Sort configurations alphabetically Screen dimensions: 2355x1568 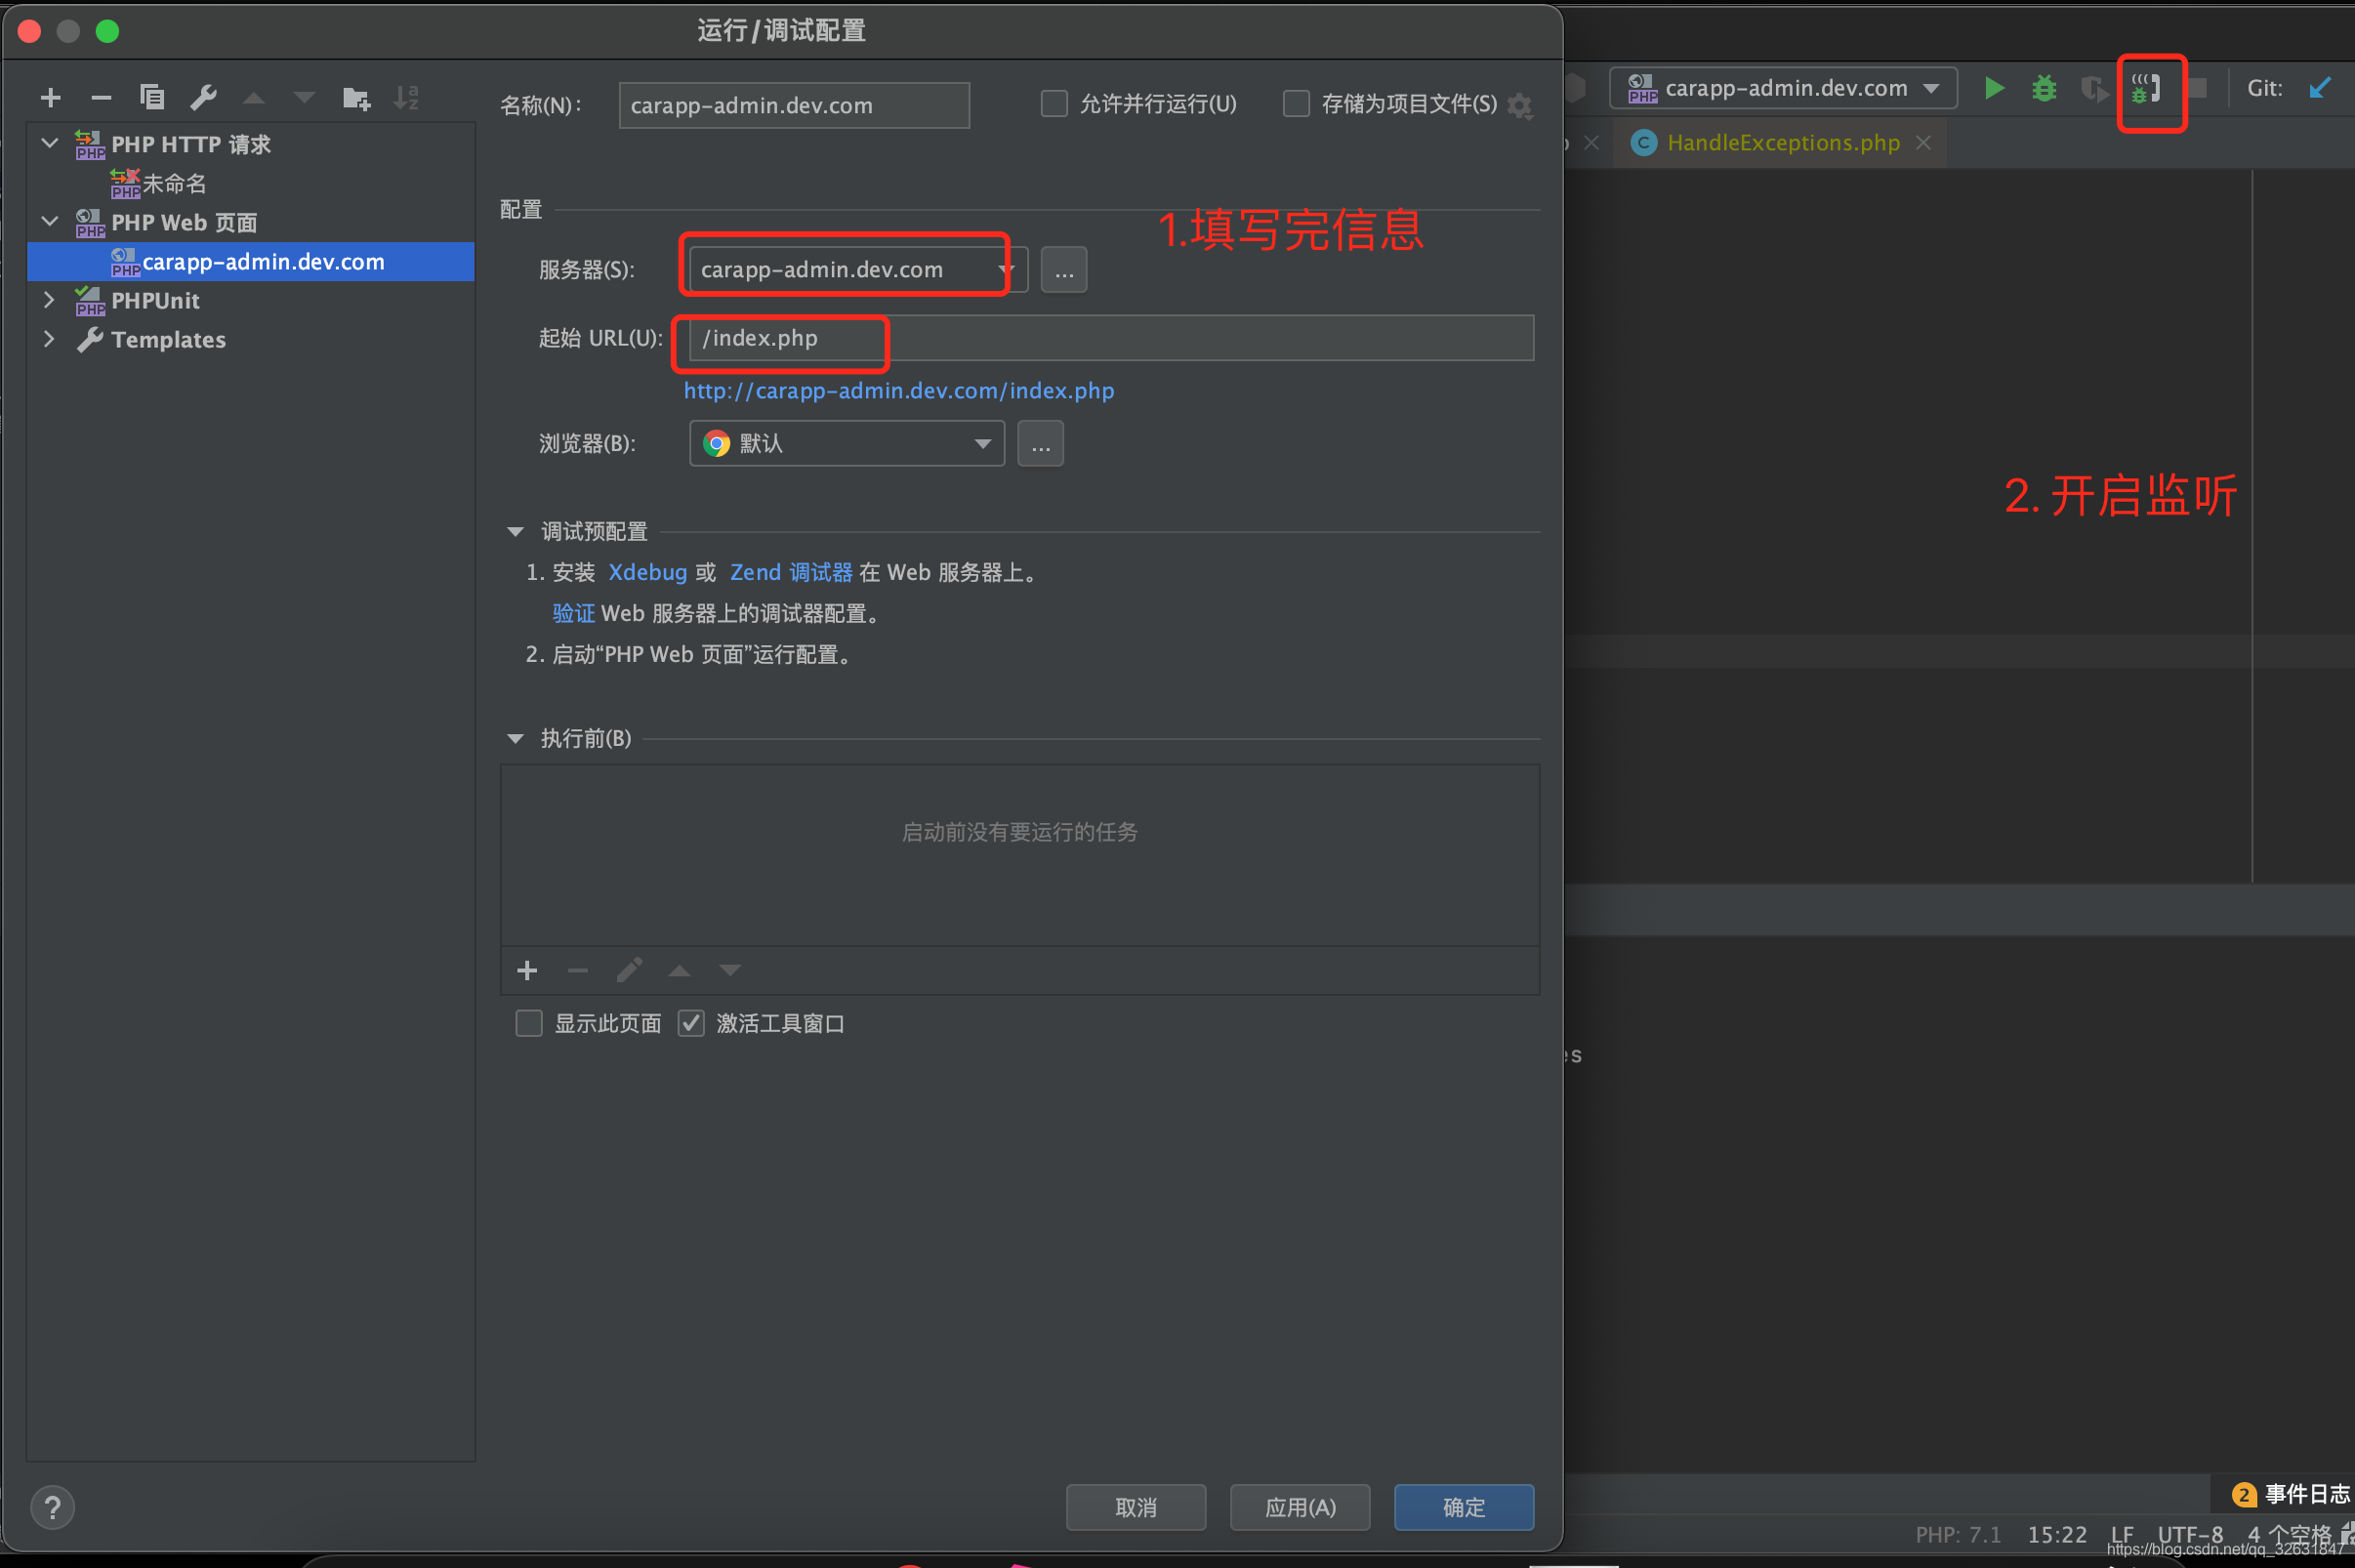pyautogui.click(x=406, y=97)
